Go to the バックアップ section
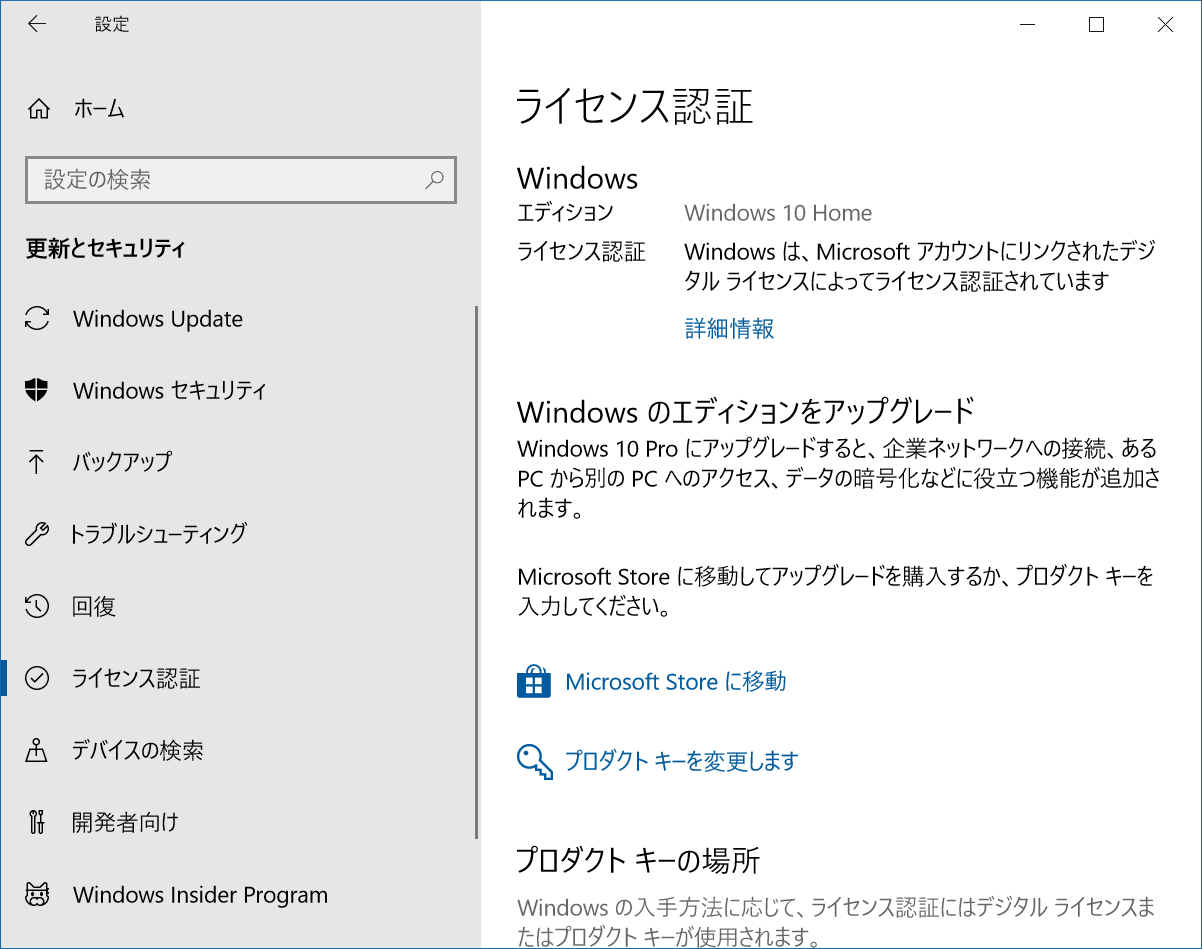Image resolution: width=1202 pixels, height=949 pixels. point(240,462)
